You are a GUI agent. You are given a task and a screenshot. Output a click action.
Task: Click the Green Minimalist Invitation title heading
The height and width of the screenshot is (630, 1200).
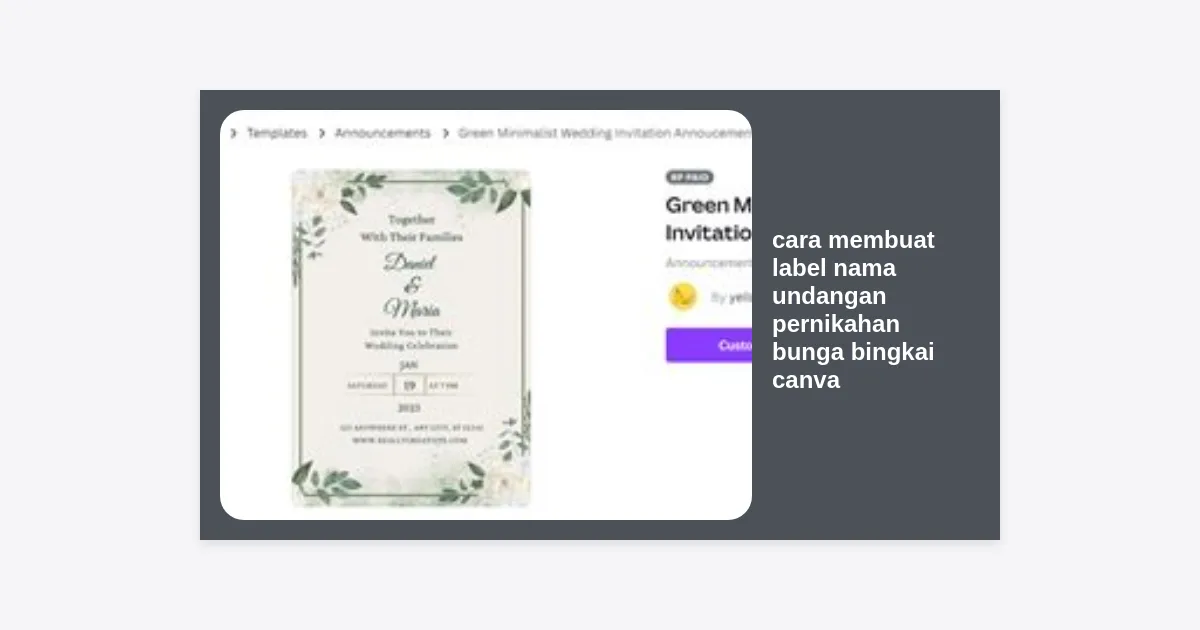pyautogui.click(x=708, y=219)
